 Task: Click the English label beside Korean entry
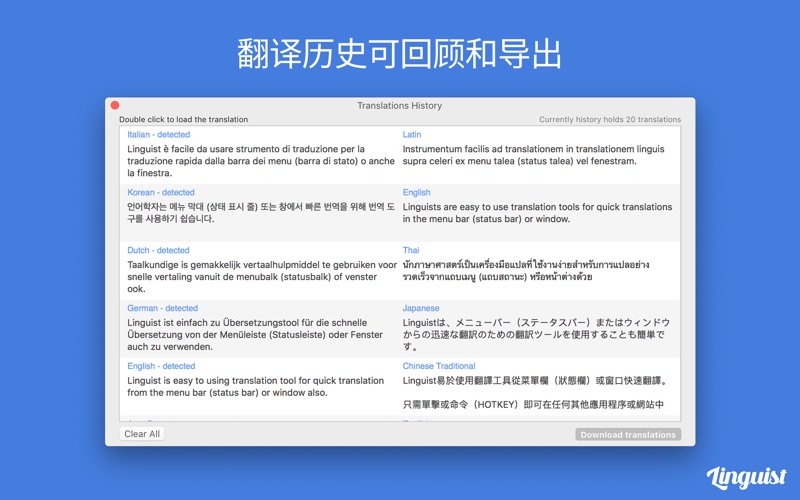pos(416,192)
